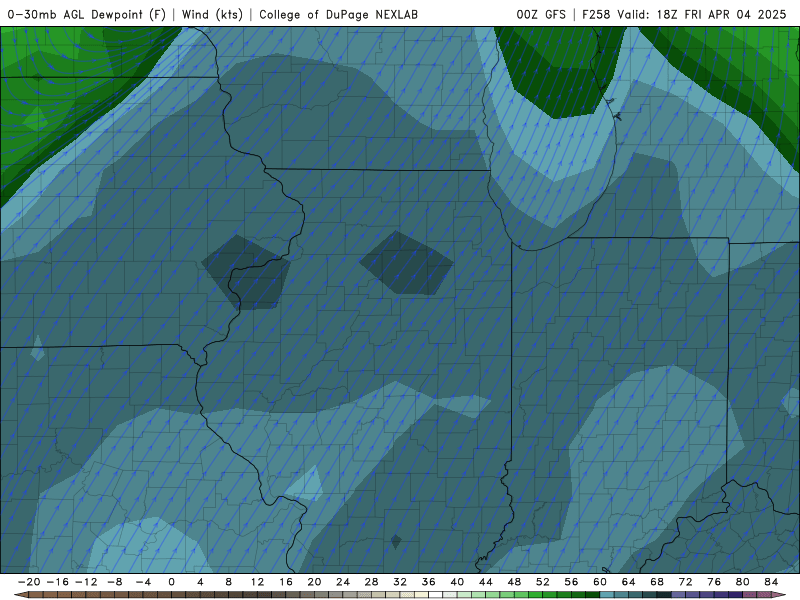Click the '36' value on color scale
Image resolution: width=800 pixels, height=600 pixels.
[x=429, y=582]
